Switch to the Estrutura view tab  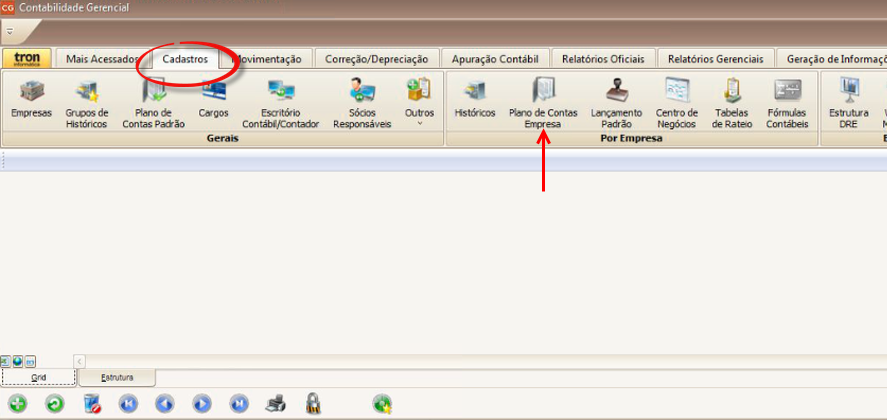click(x=117, y=378)
